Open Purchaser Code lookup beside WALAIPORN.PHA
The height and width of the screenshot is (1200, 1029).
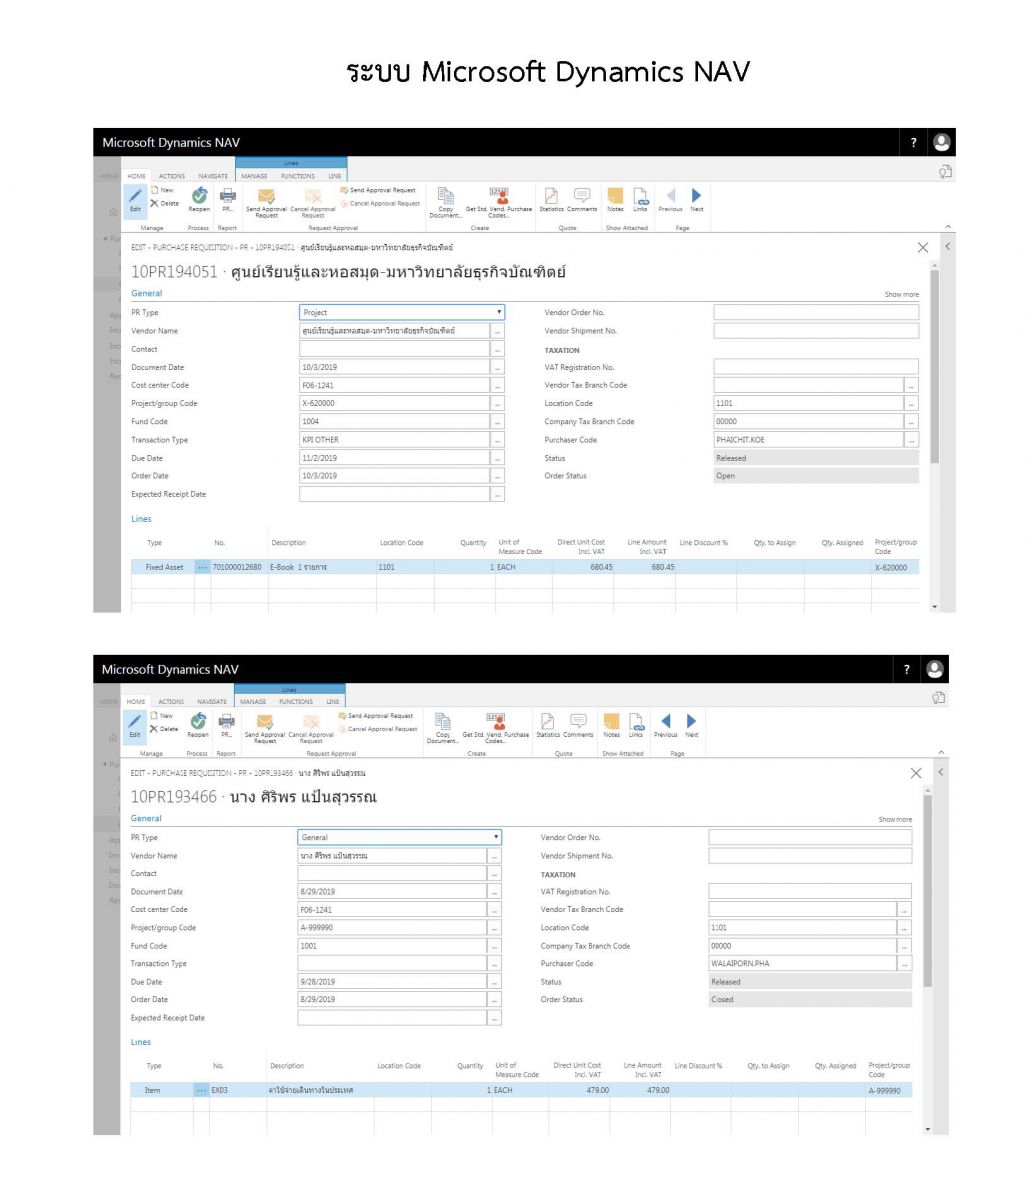coord(905,964)
